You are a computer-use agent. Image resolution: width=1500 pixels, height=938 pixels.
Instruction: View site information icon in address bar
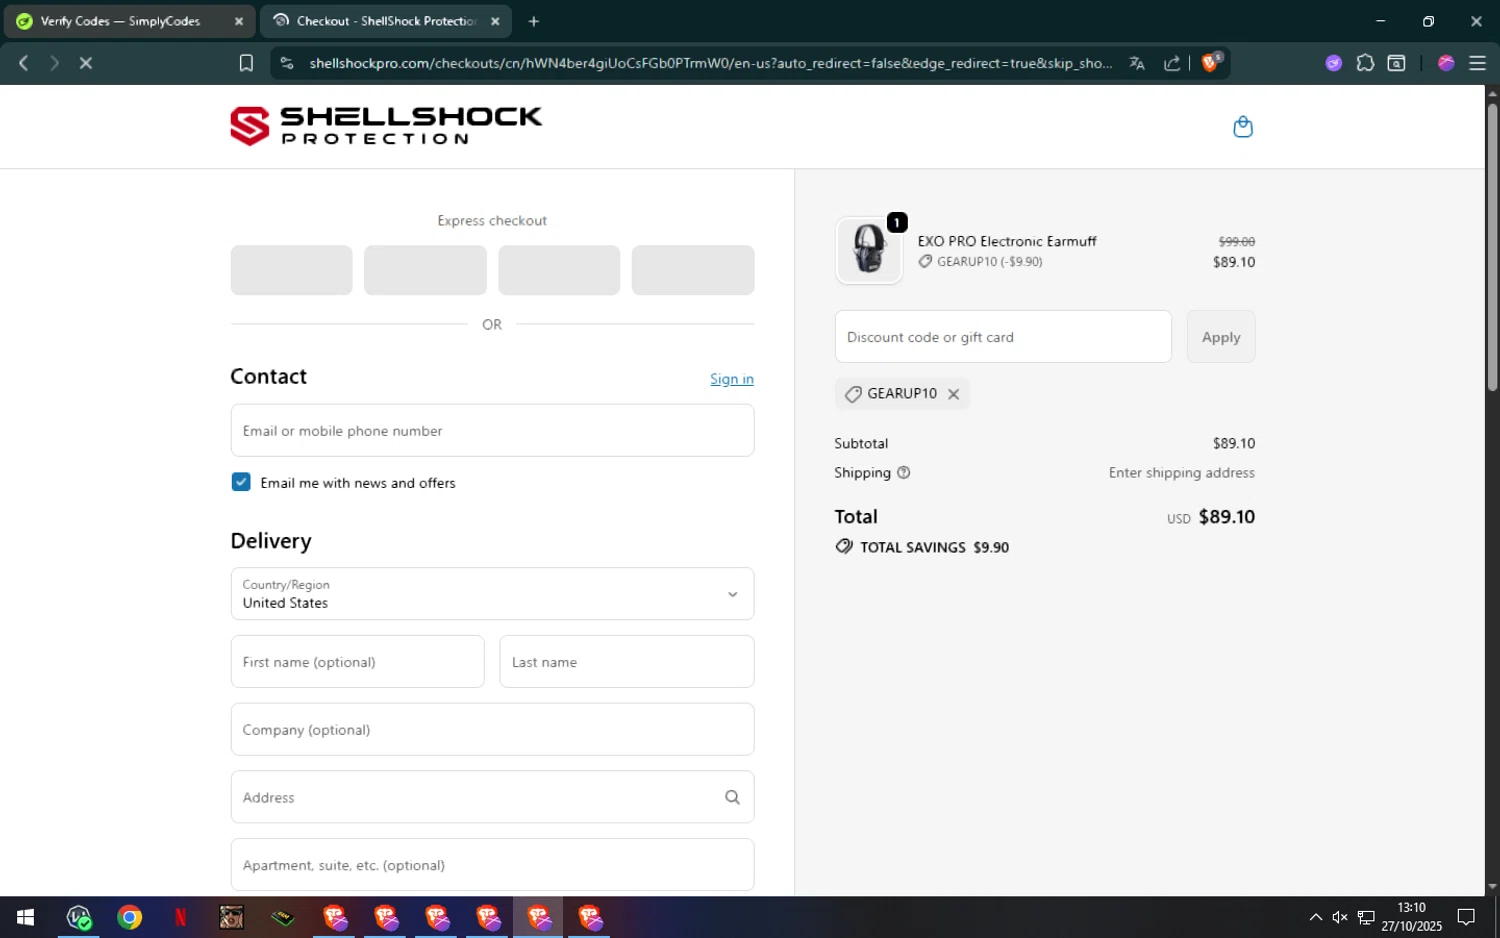pyautogui.click(x=287, y=63)
